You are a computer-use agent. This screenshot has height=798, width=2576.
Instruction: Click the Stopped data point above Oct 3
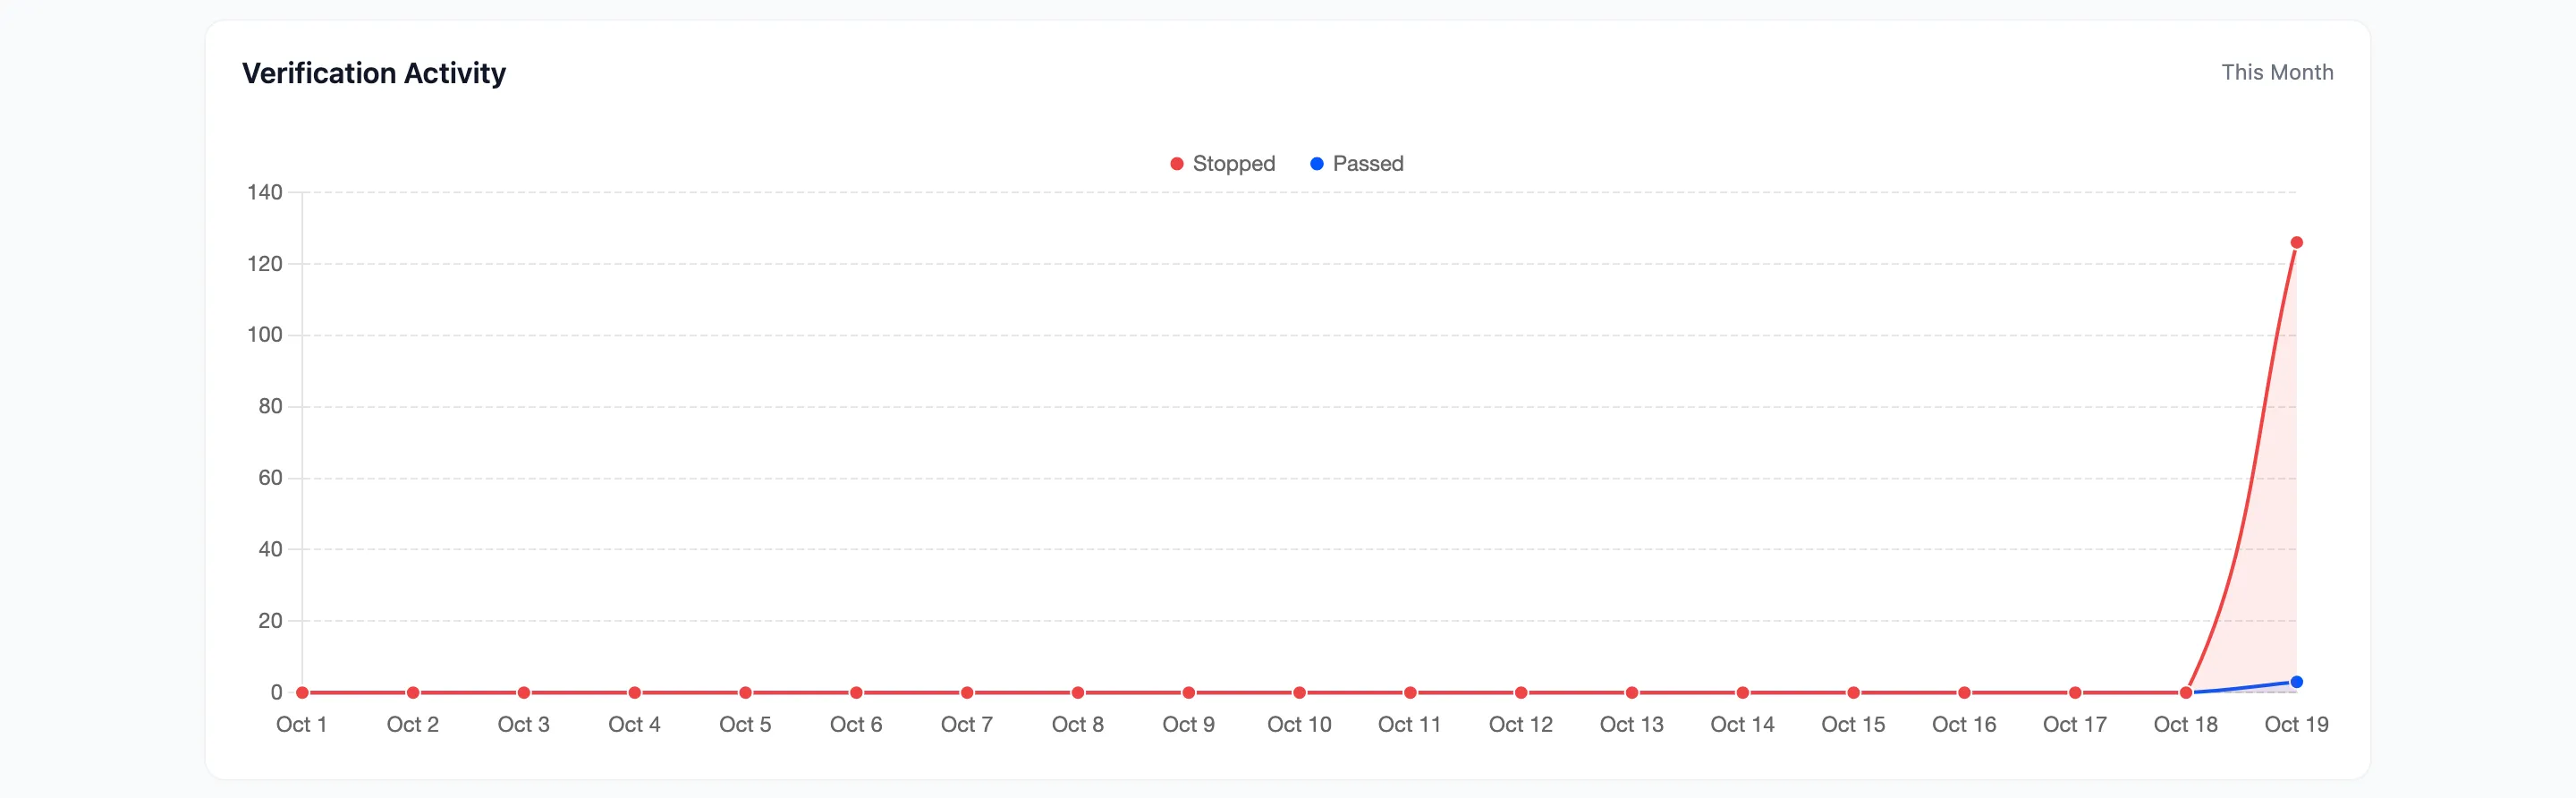523,692
